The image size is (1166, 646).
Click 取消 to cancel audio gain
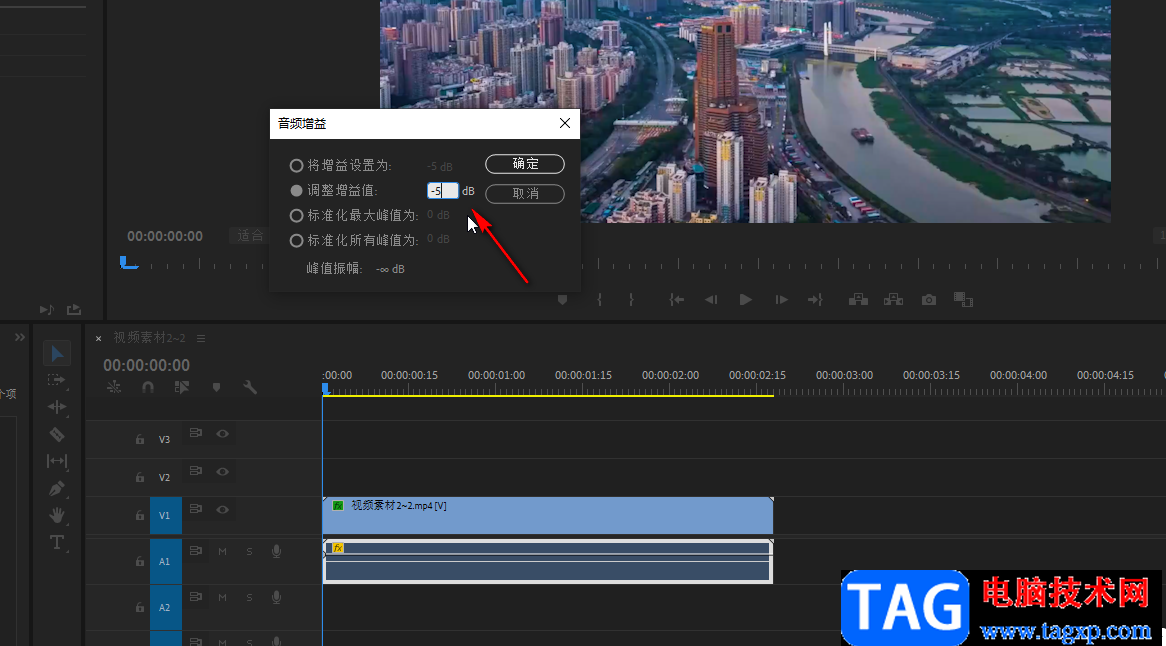click(525, 193)
